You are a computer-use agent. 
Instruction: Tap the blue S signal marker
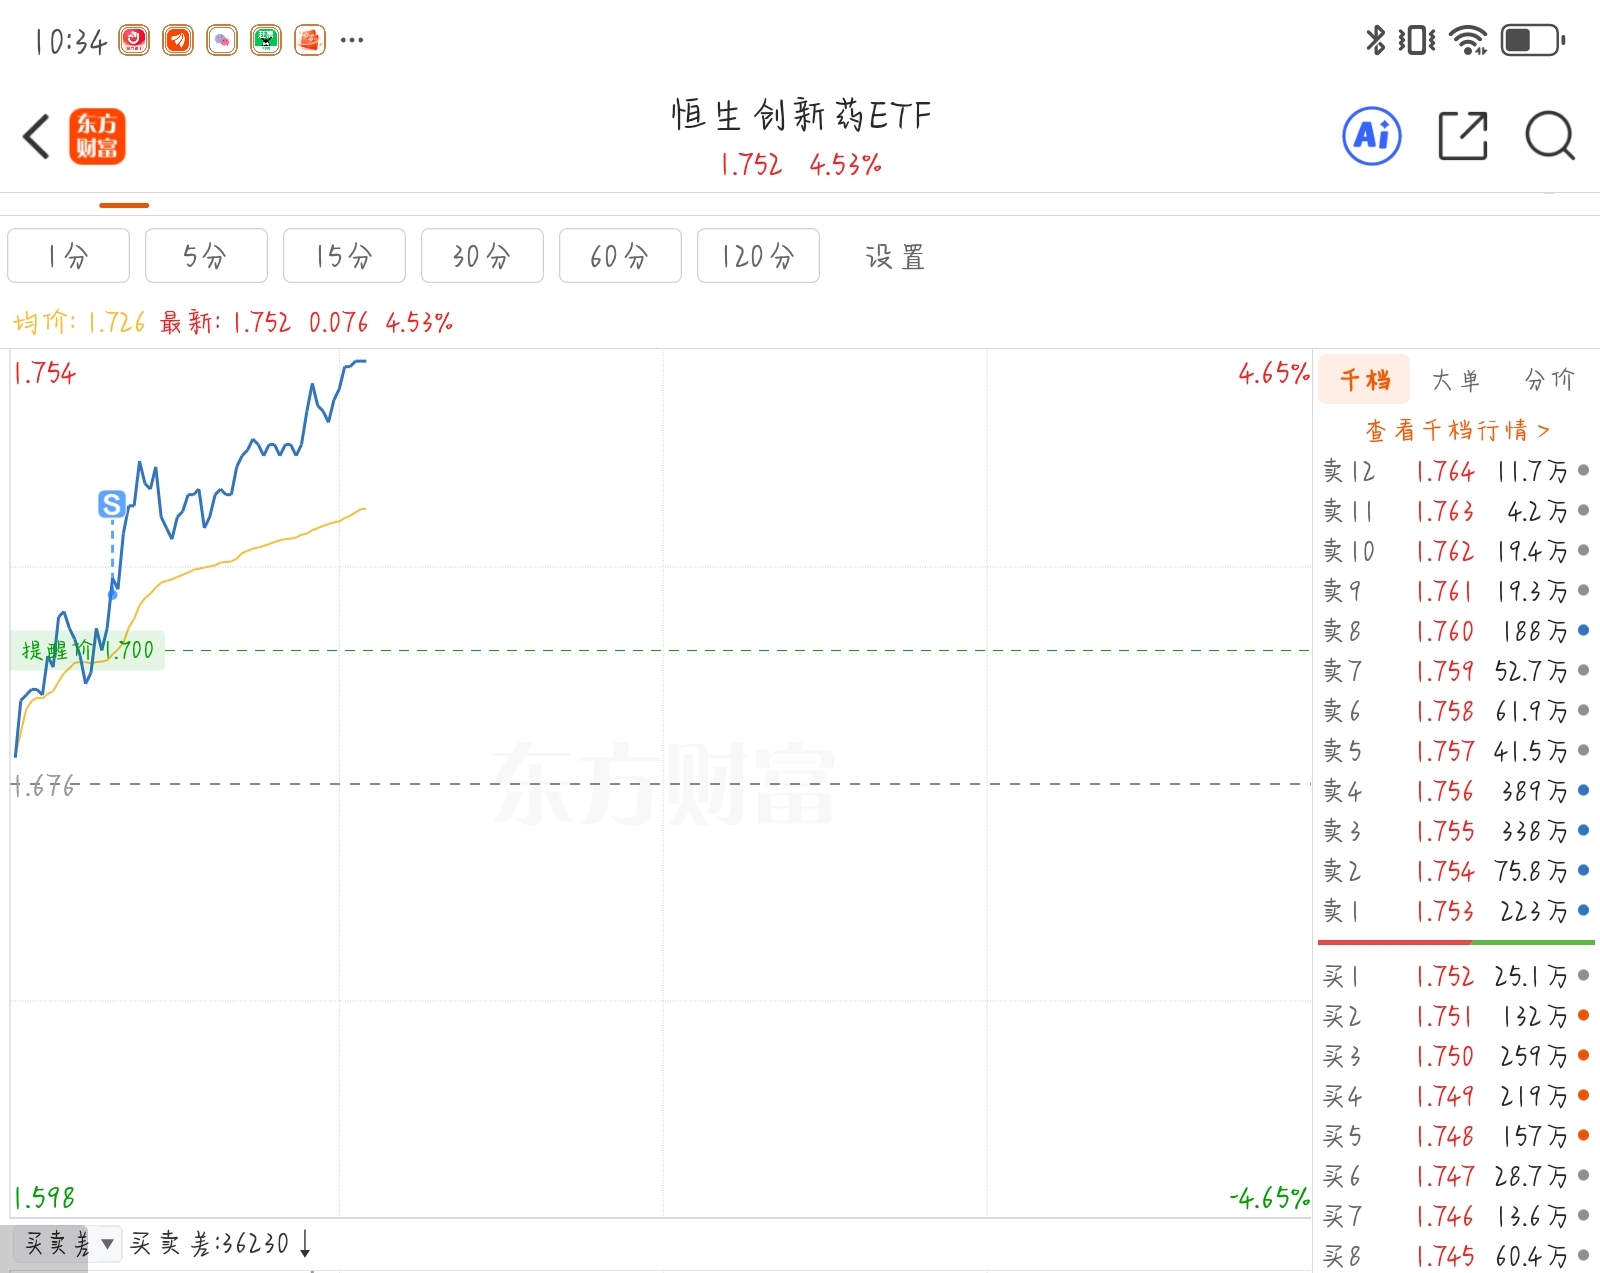112,504
